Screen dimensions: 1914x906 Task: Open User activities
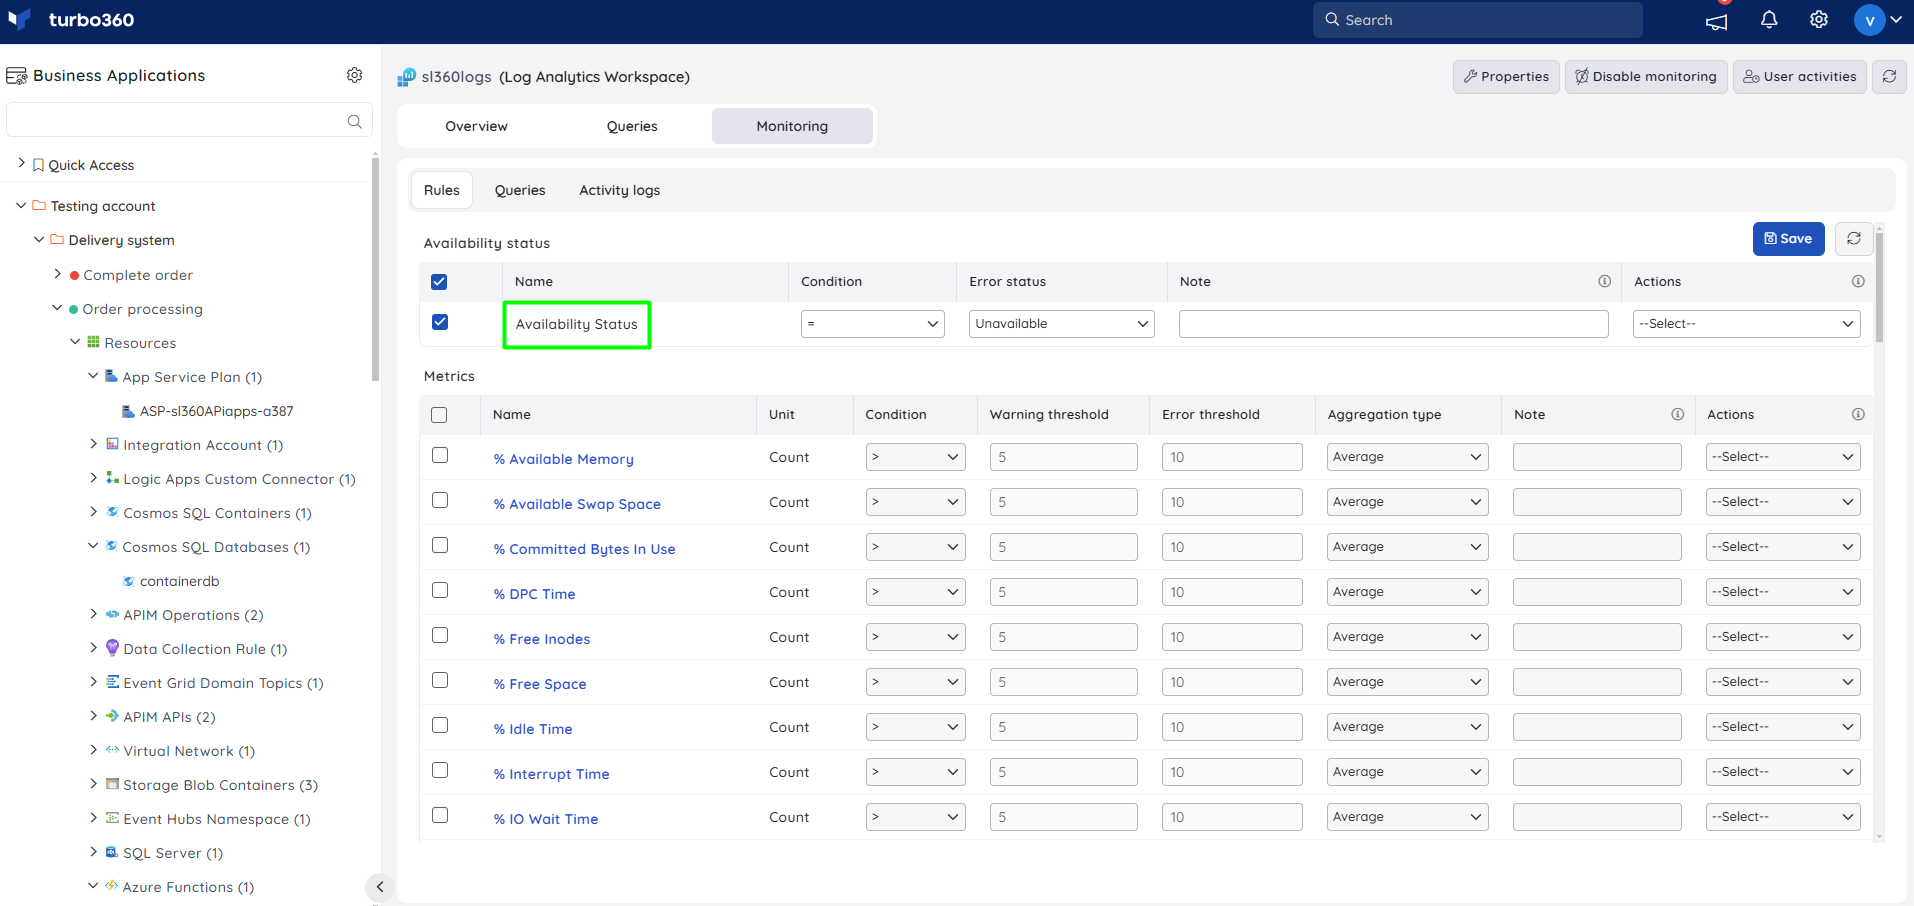pos(1799,76)
